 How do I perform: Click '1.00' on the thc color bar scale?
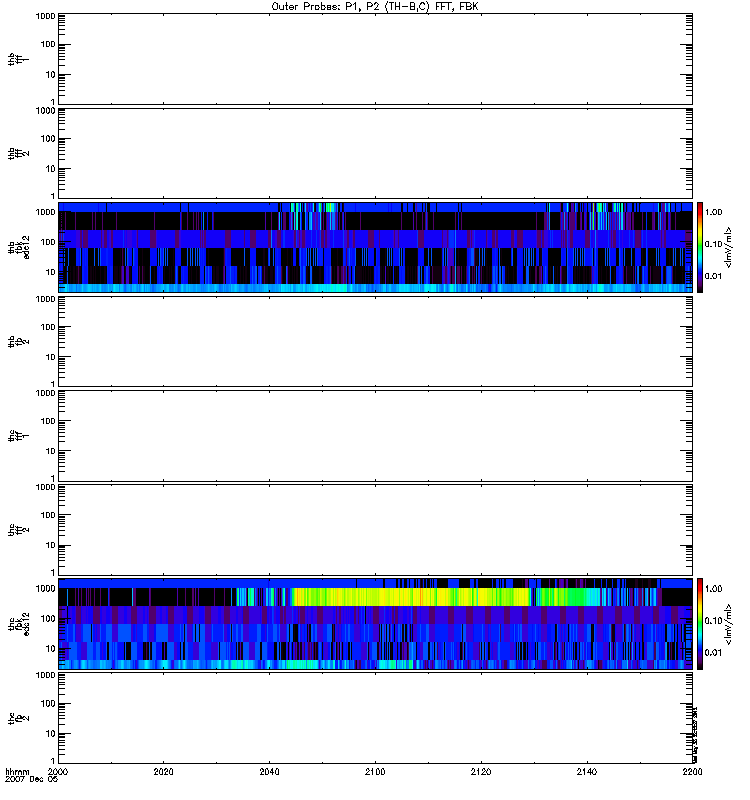pos(713,589)
